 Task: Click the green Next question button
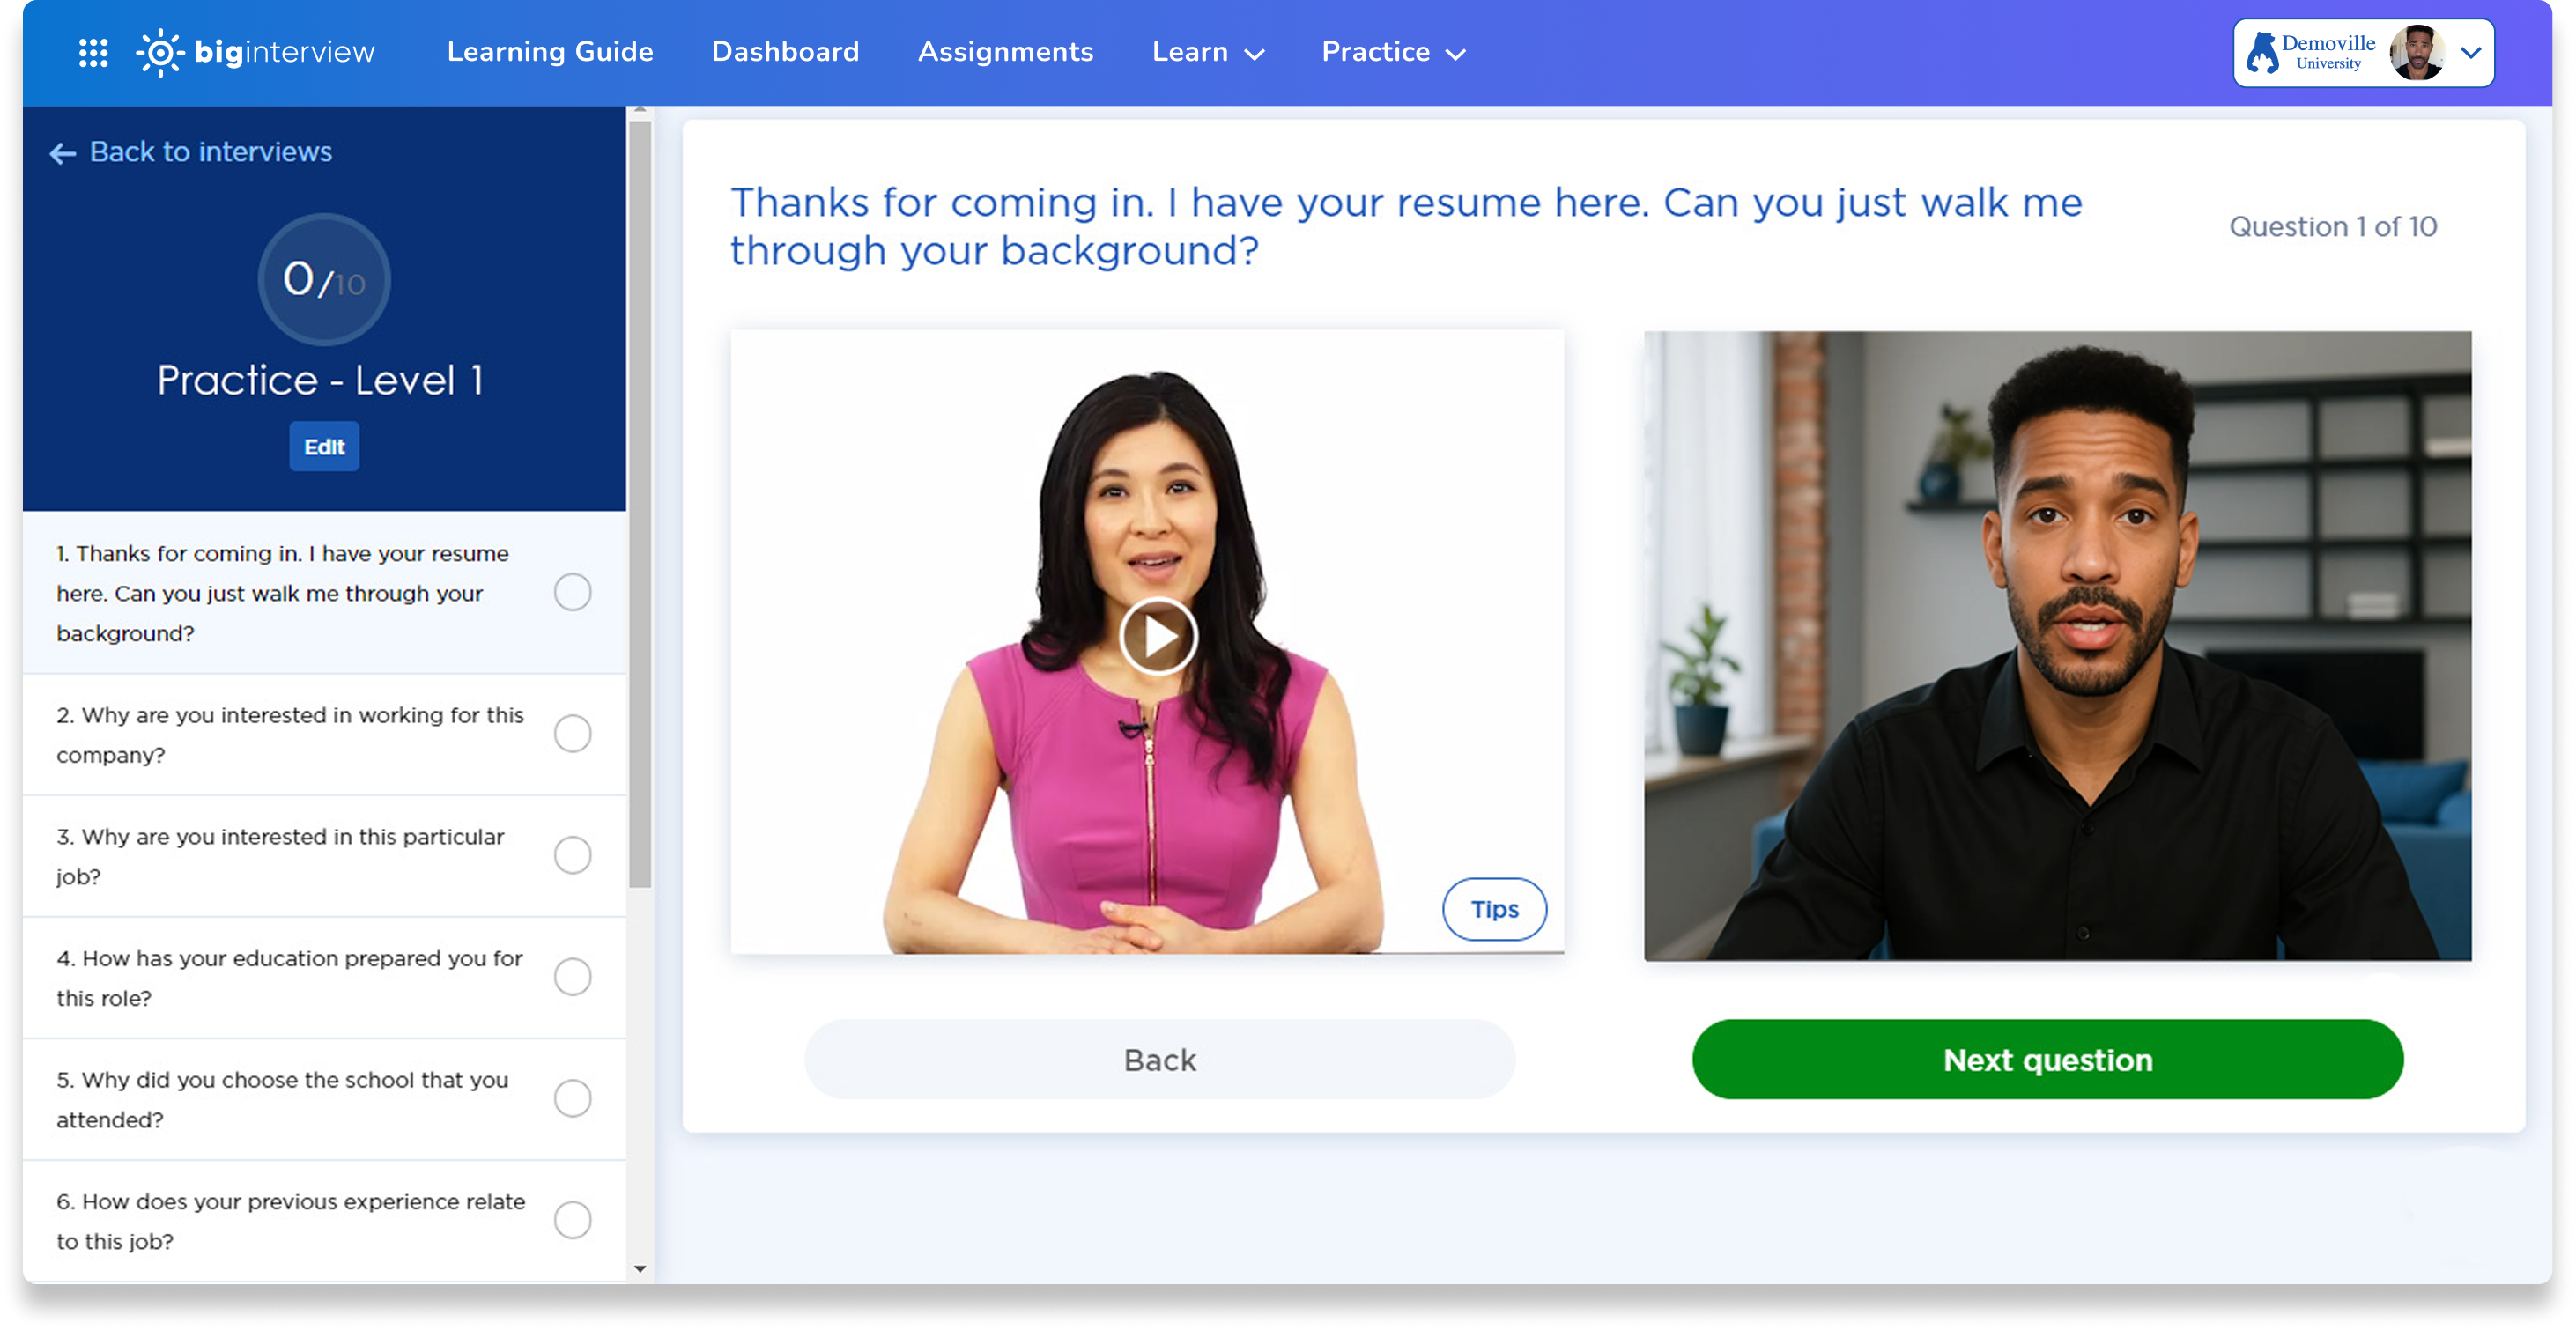2047,1060
